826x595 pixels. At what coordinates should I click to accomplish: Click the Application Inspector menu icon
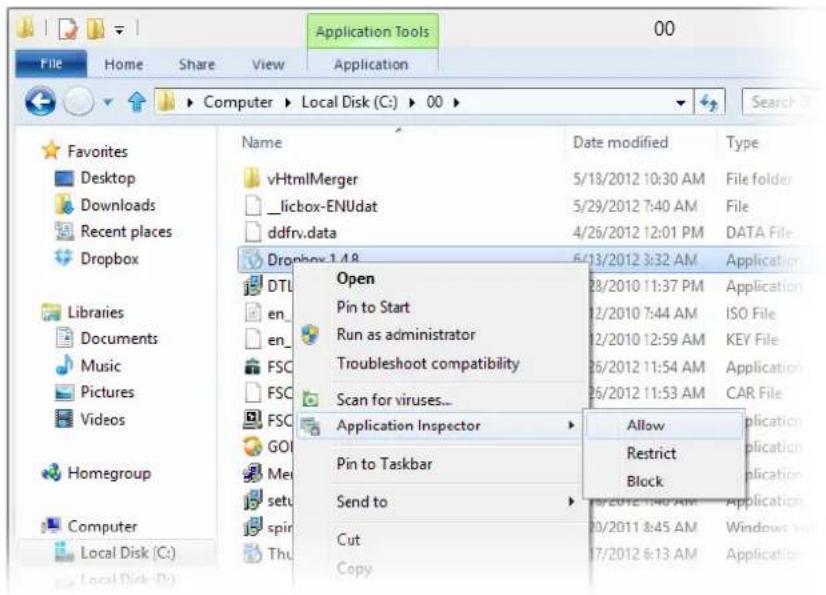(310, 426)
